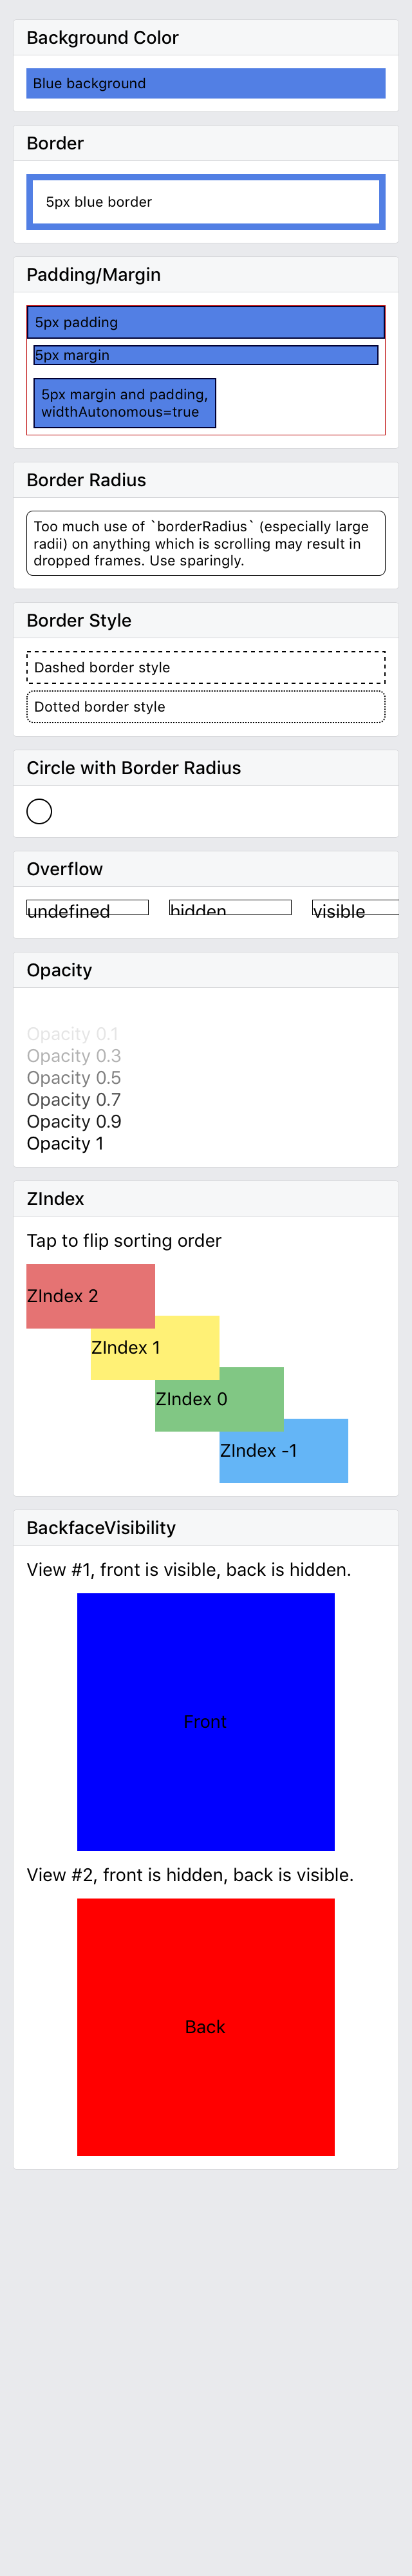This screenshot has width=412, height=2576.
Task: Click the Blue background bar
Action: [205, 83]
